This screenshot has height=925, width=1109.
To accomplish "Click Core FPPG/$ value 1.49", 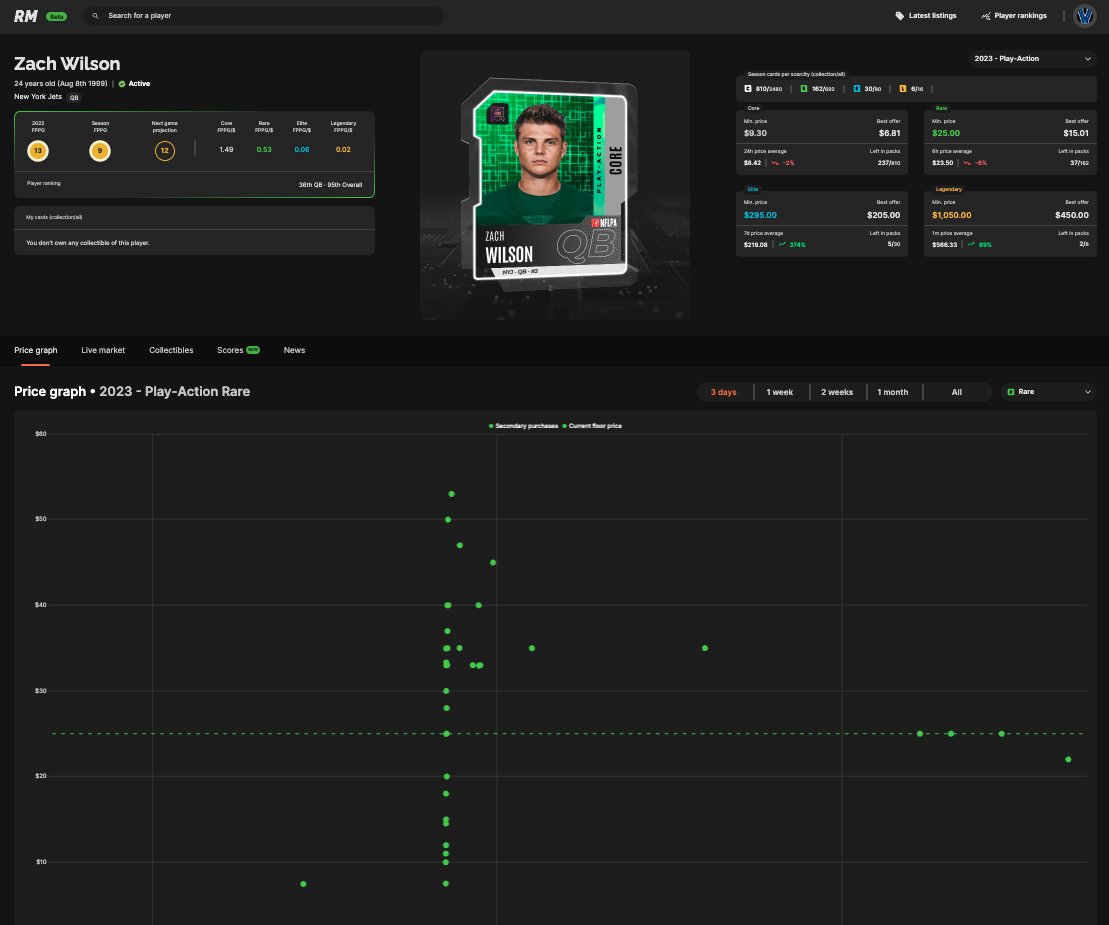I will point(226,149).
